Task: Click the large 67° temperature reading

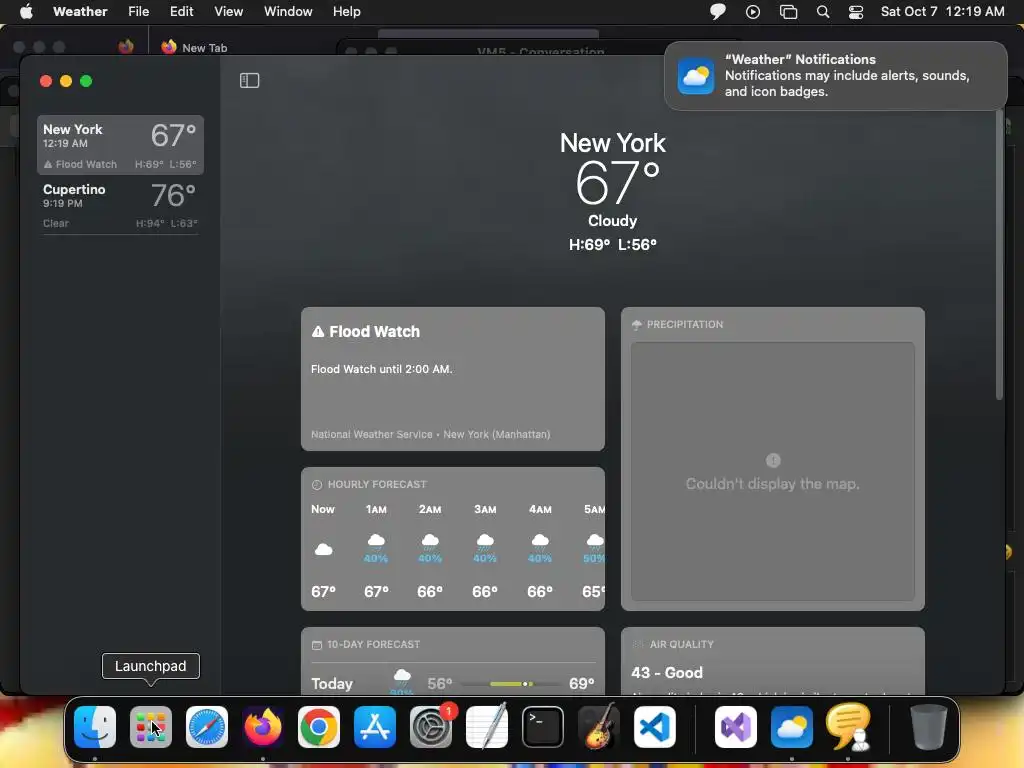Action: coord(616,184)
